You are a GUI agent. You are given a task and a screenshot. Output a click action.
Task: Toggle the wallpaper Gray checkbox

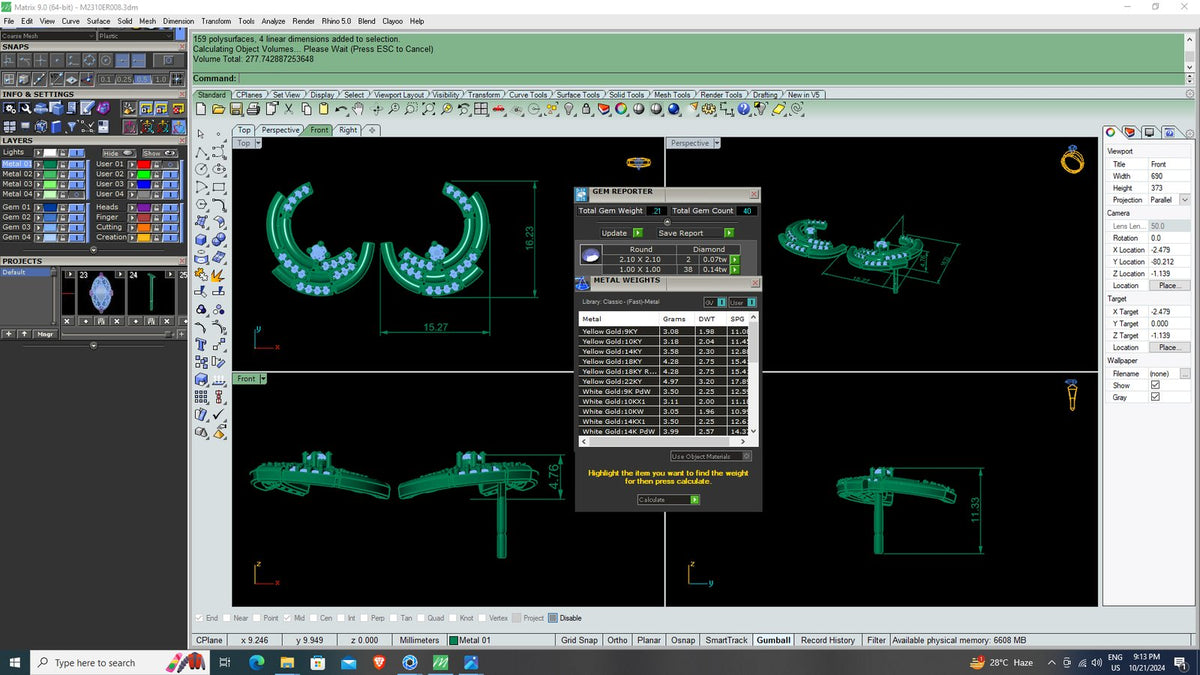tap(1155, 397)
